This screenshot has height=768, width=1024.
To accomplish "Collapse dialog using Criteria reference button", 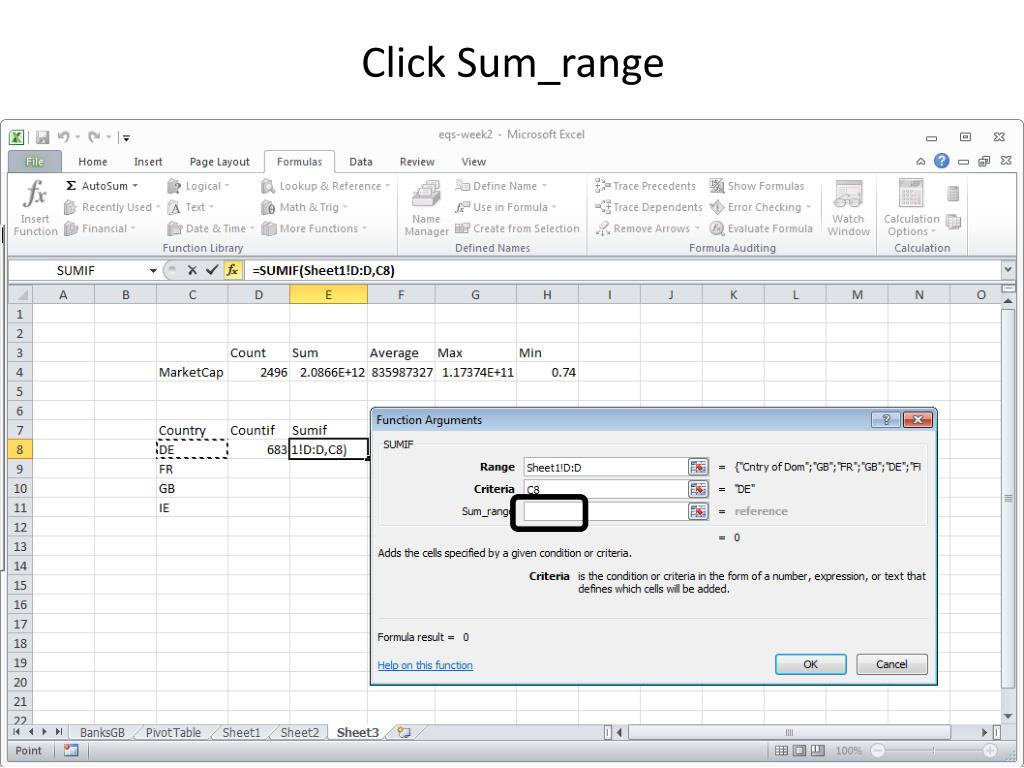I will (x=698, y=489).
